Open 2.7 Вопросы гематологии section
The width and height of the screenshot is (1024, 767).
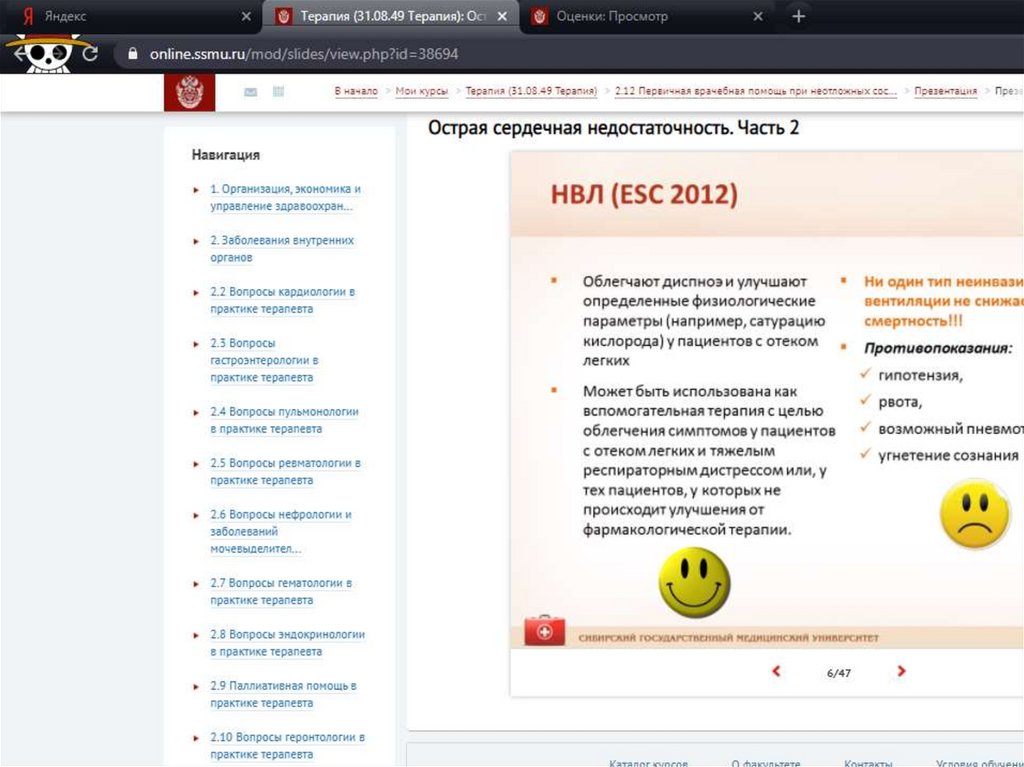281,591
